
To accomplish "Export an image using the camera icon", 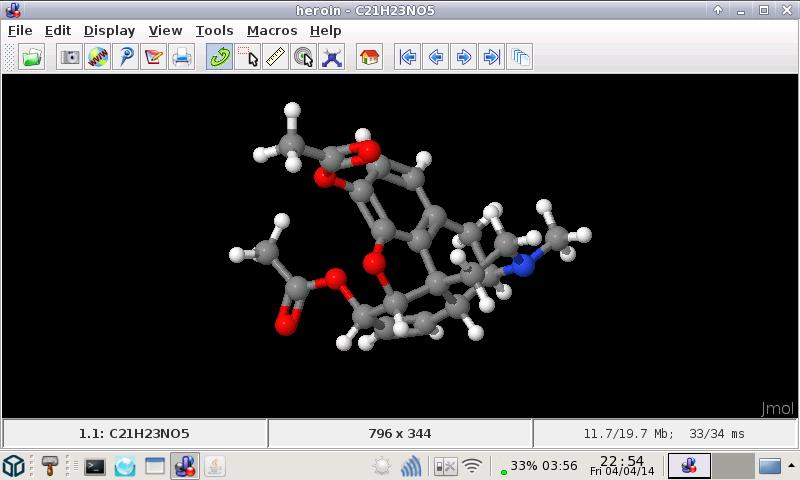I will [x=69, y=57].
